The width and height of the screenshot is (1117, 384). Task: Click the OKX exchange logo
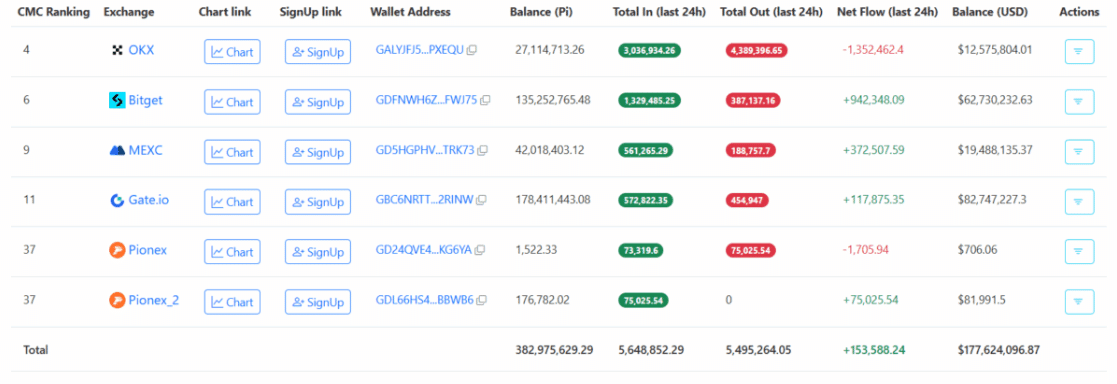pos(118,51)
